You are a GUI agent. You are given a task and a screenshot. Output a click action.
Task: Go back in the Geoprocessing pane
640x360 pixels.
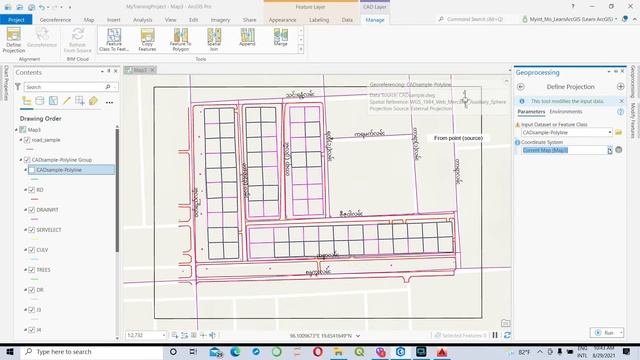click(520, 87)
